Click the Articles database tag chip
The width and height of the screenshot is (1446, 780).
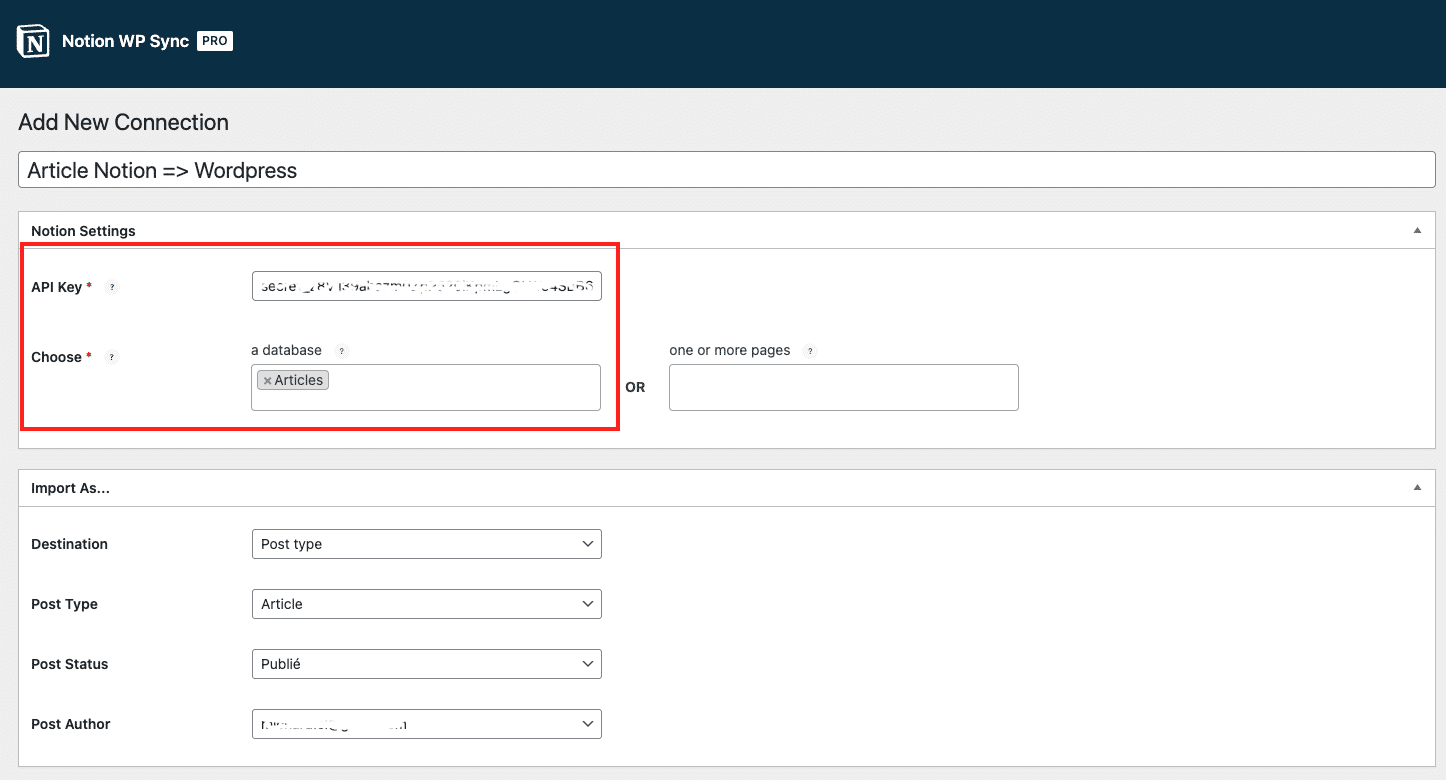(294, 380)
